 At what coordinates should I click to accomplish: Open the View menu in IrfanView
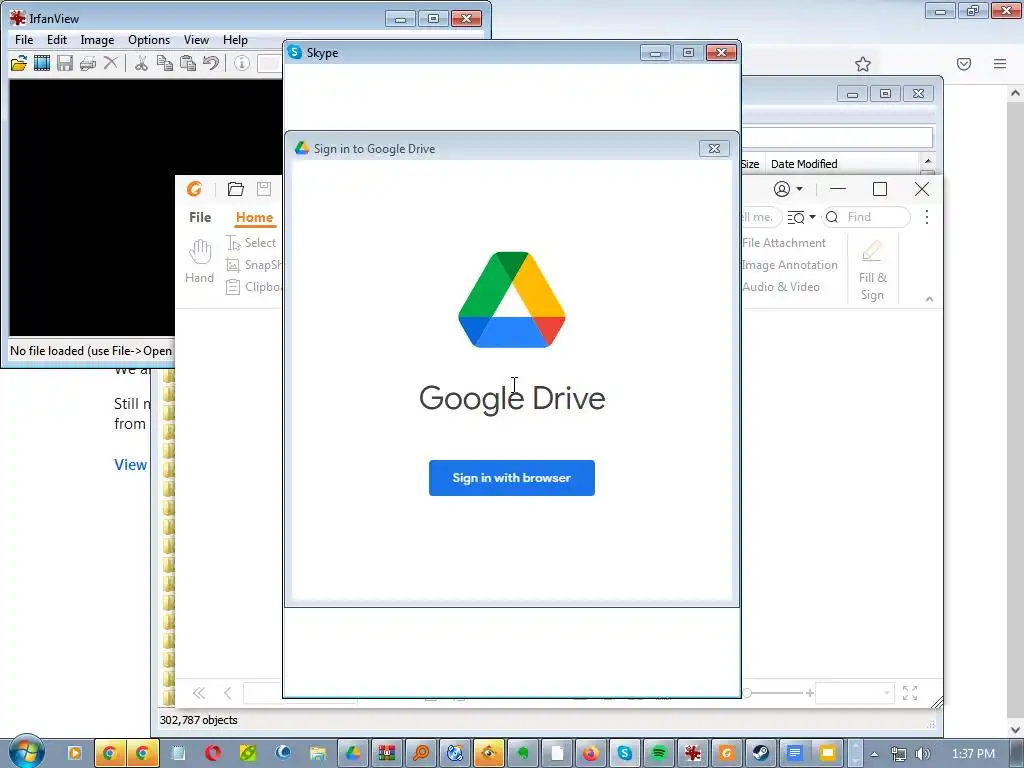coord(196,40)
